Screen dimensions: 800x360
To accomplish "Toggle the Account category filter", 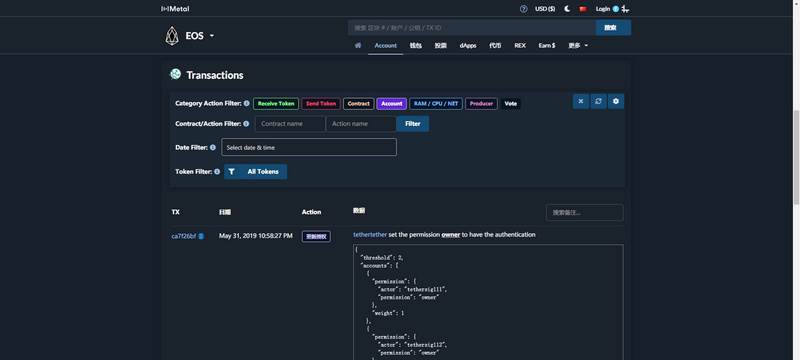I will coord(392,104).
